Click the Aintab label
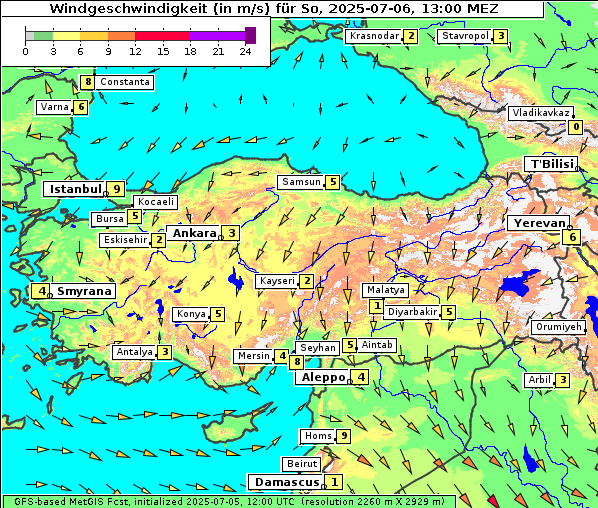 (377, 345)
